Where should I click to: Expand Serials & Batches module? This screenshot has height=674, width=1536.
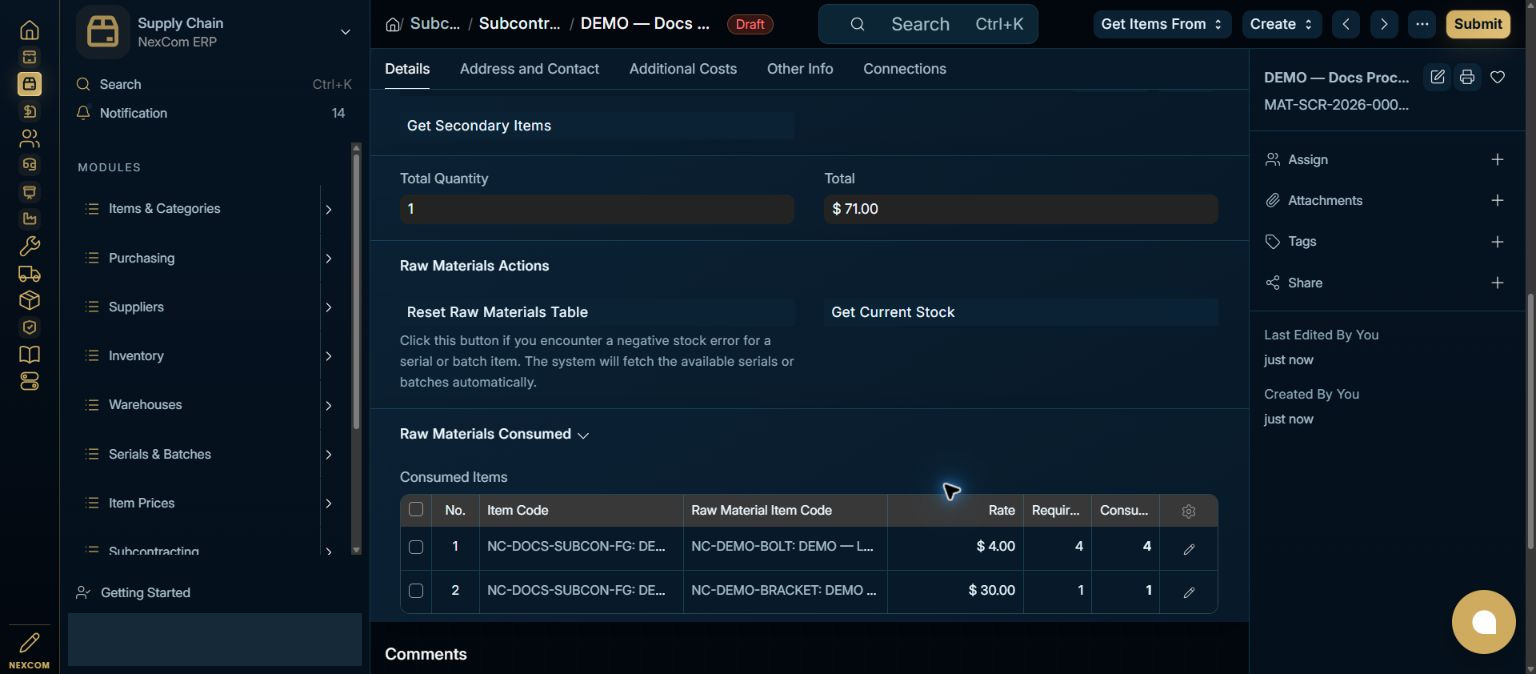[327, 454]
